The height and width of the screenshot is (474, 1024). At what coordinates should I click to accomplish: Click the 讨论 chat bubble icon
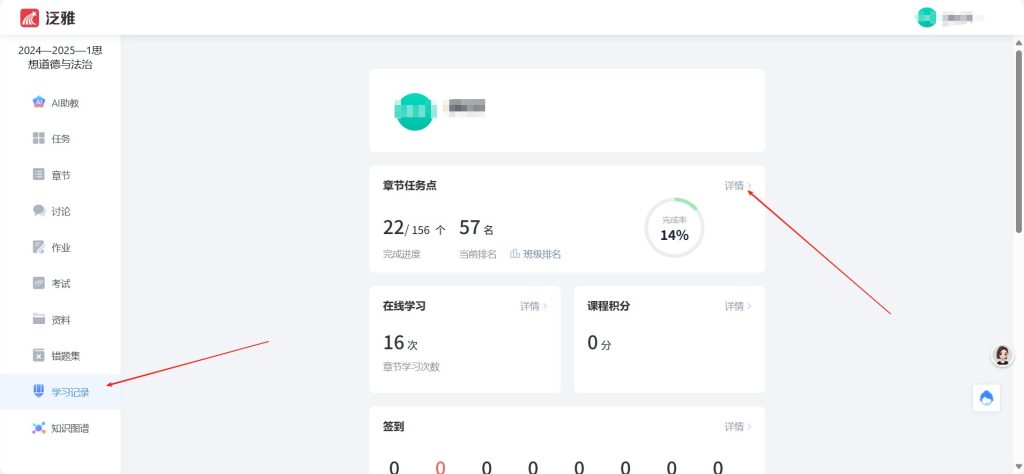click(39, 211)
